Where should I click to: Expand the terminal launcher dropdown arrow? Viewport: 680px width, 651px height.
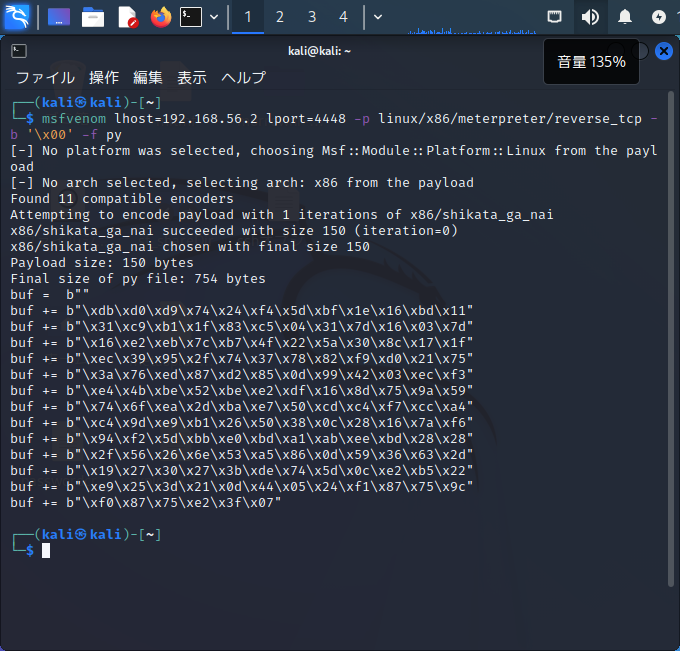click(214, 17)
